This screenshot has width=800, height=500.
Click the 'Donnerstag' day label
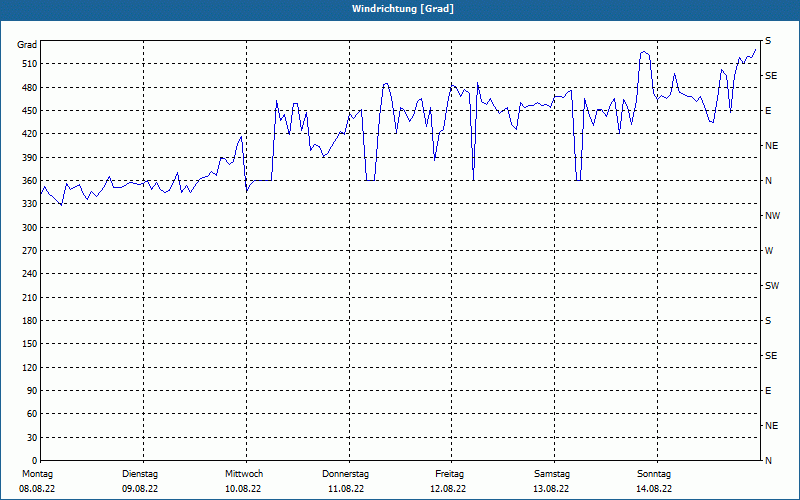click(x=345, y=474)
